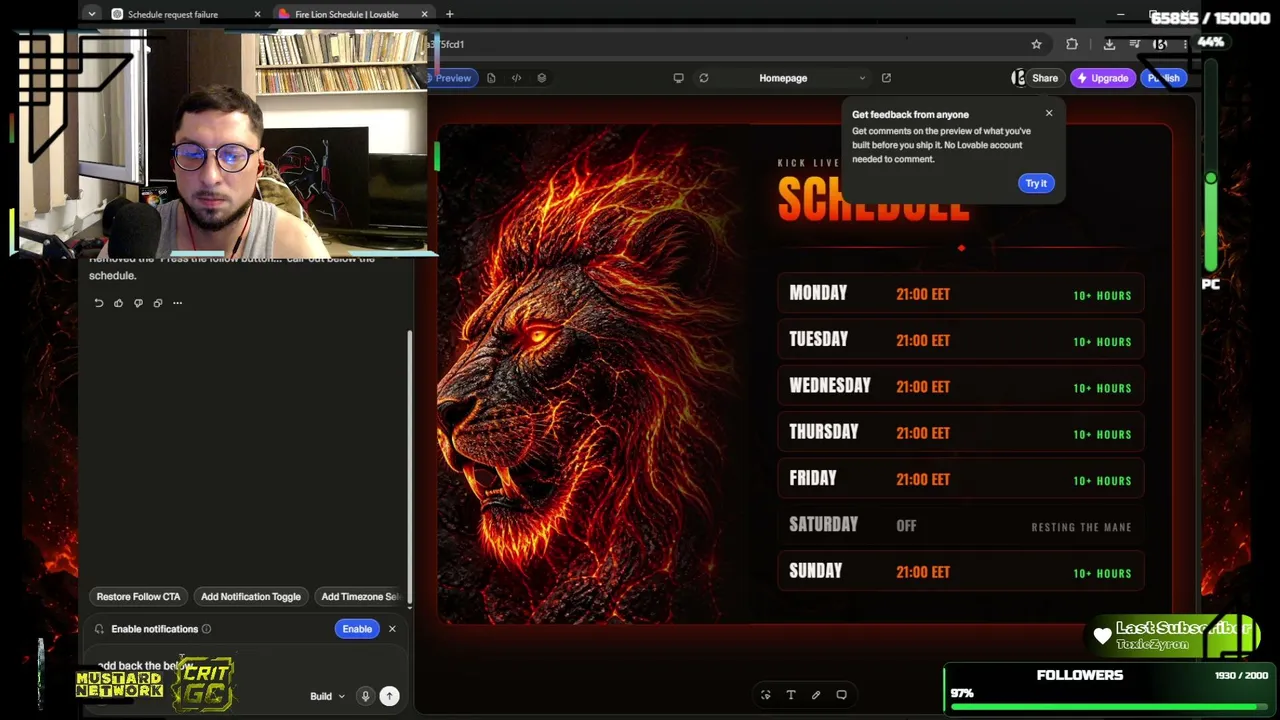
Task: Open the file view icon next to Preview
Action: tap(491, 78)
